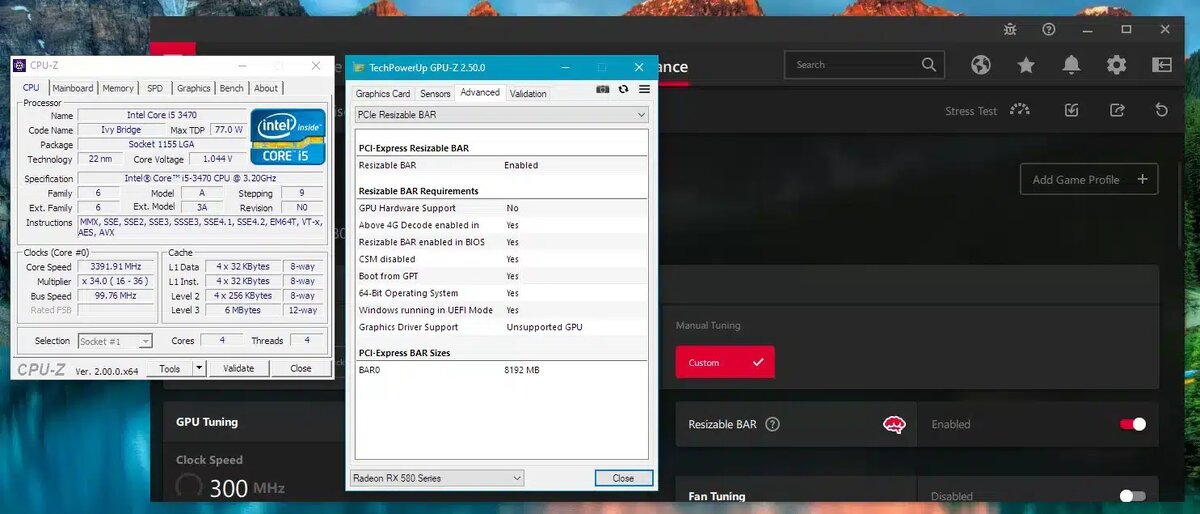
Task: Open Radeon Software settings gear
Action: point(1116,65)
